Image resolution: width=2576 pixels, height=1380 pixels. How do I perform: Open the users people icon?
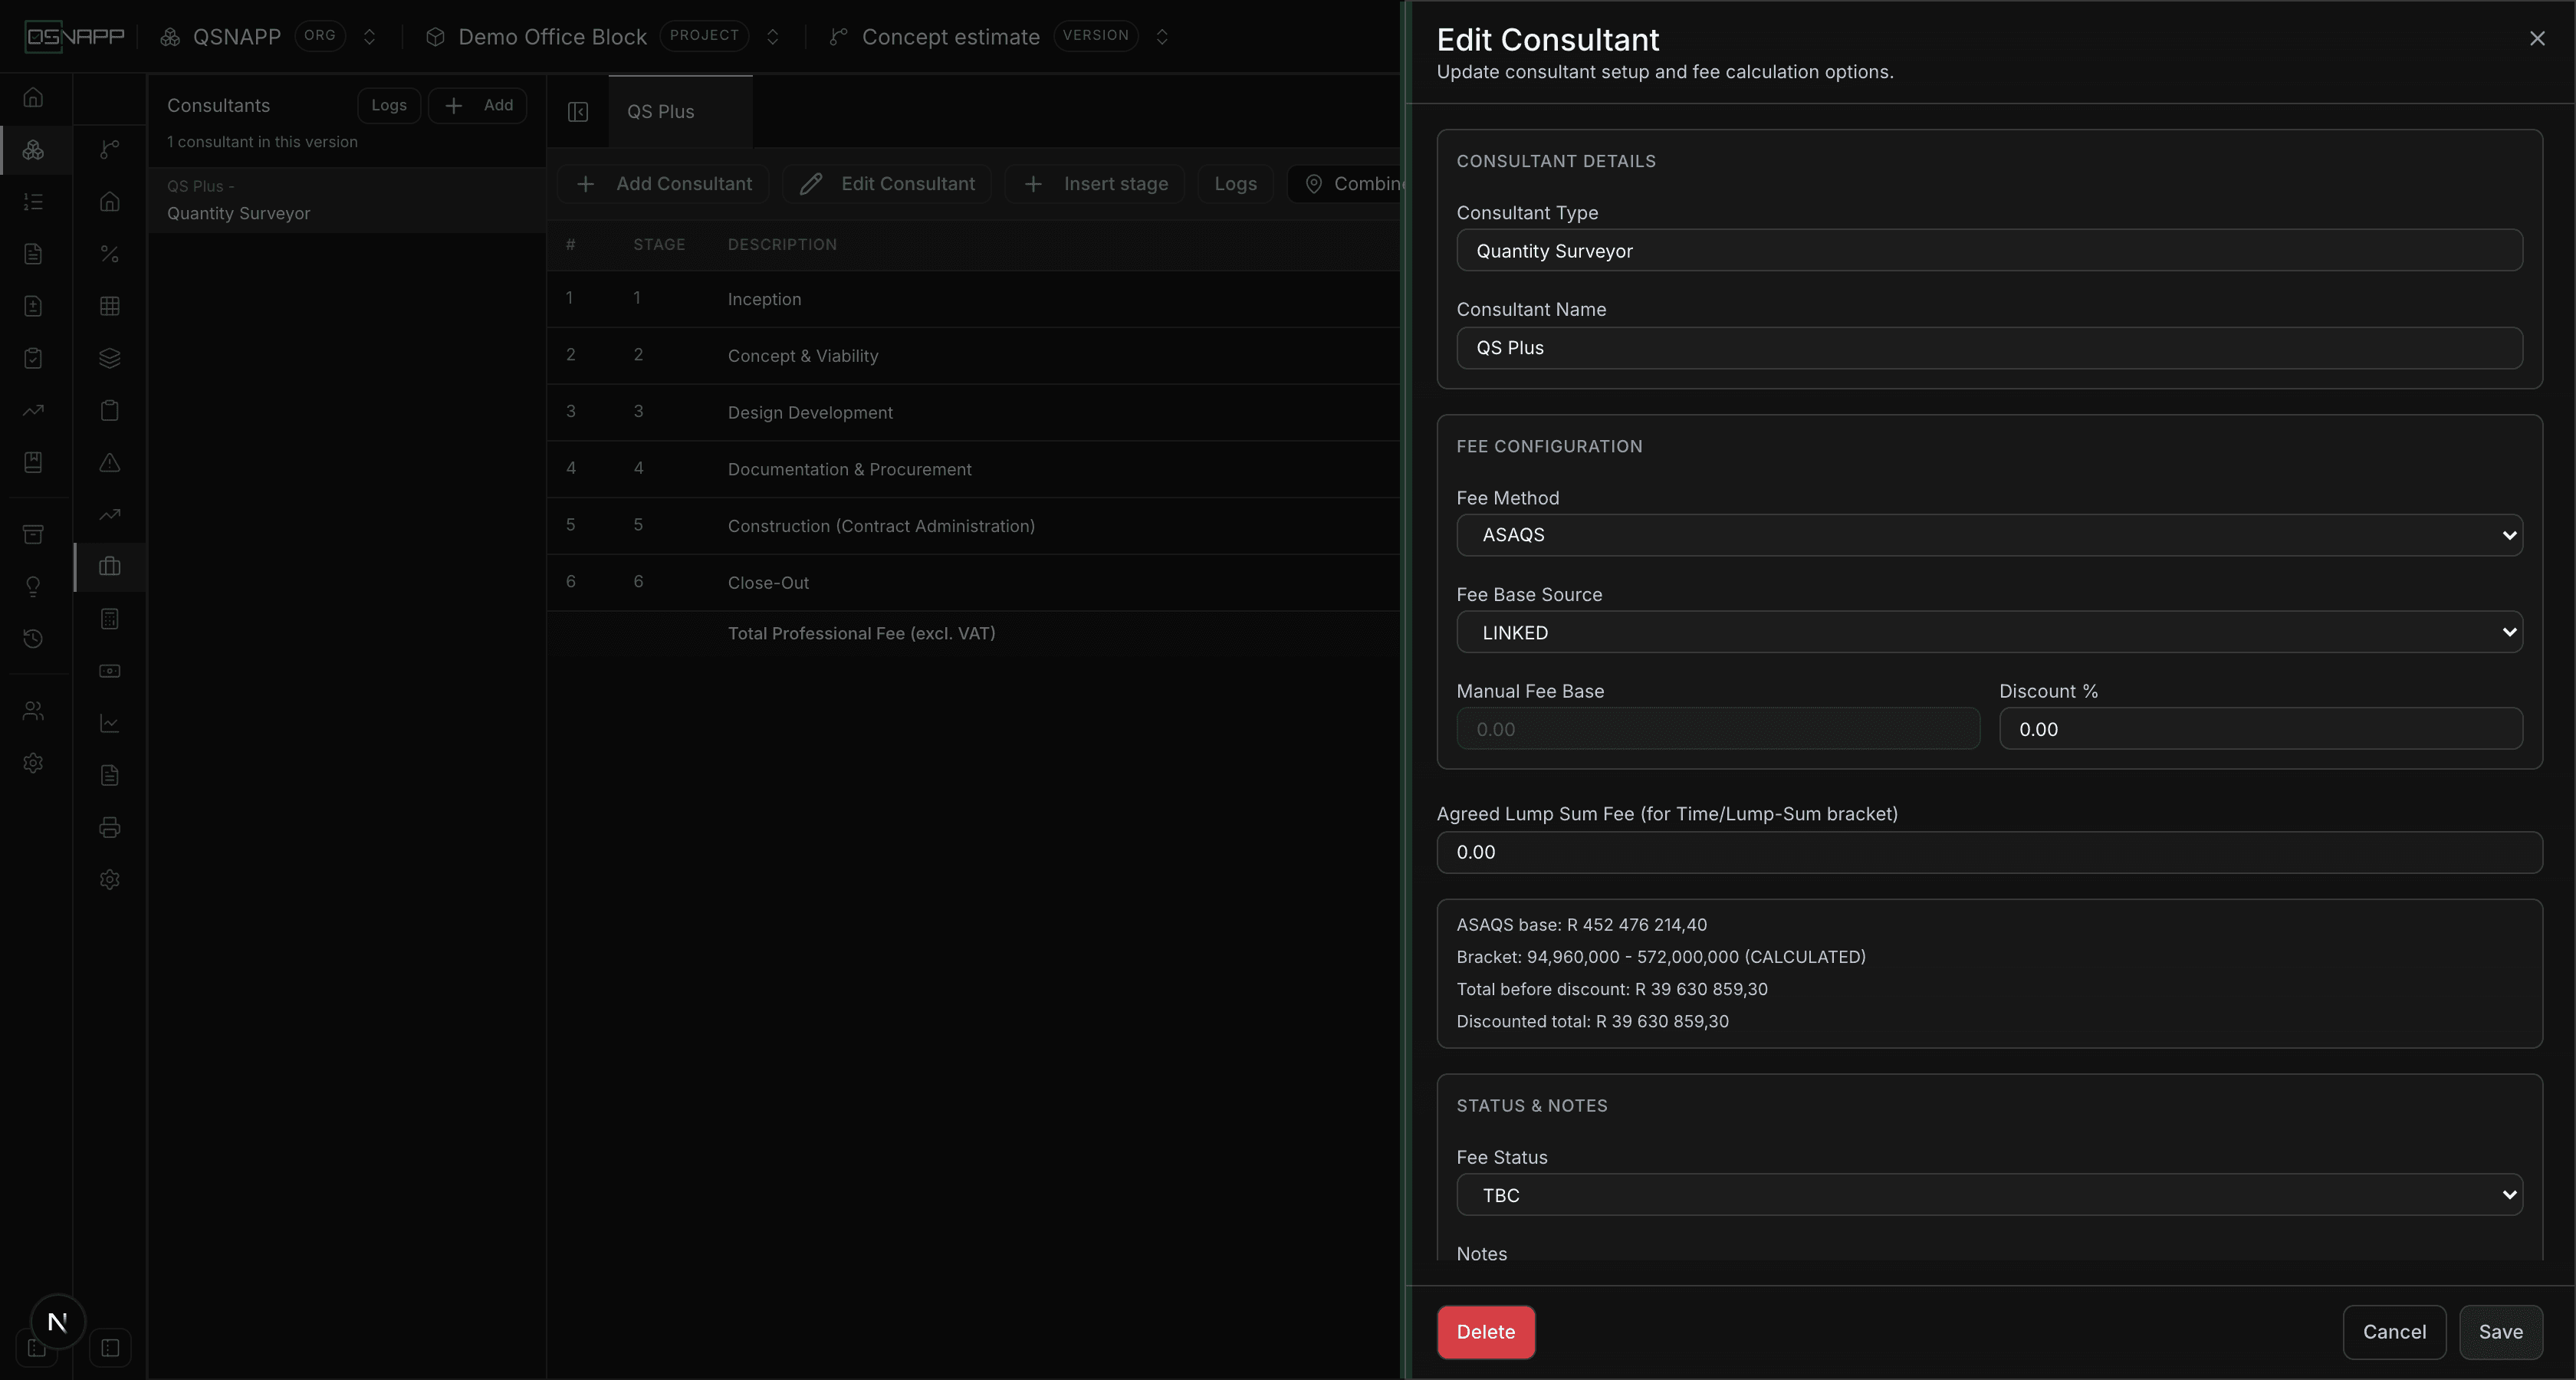point(33,711)
